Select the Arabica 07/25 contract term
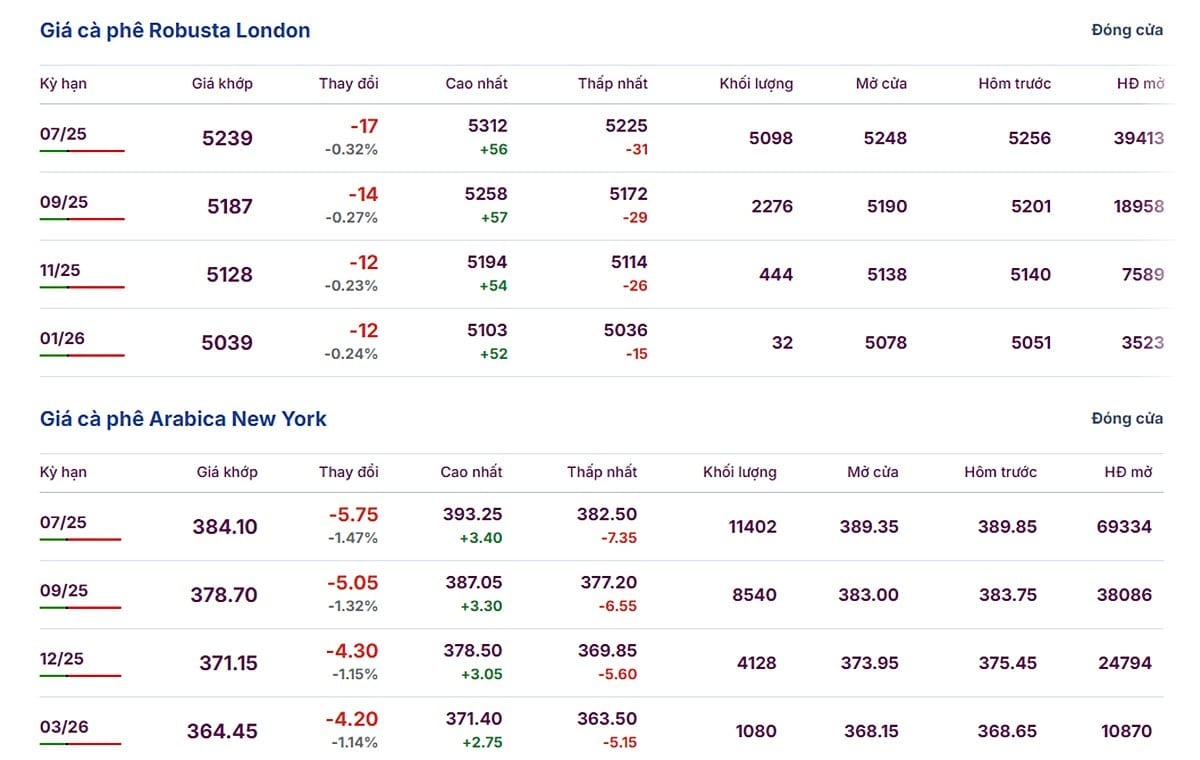 click(x=64, y=522)
